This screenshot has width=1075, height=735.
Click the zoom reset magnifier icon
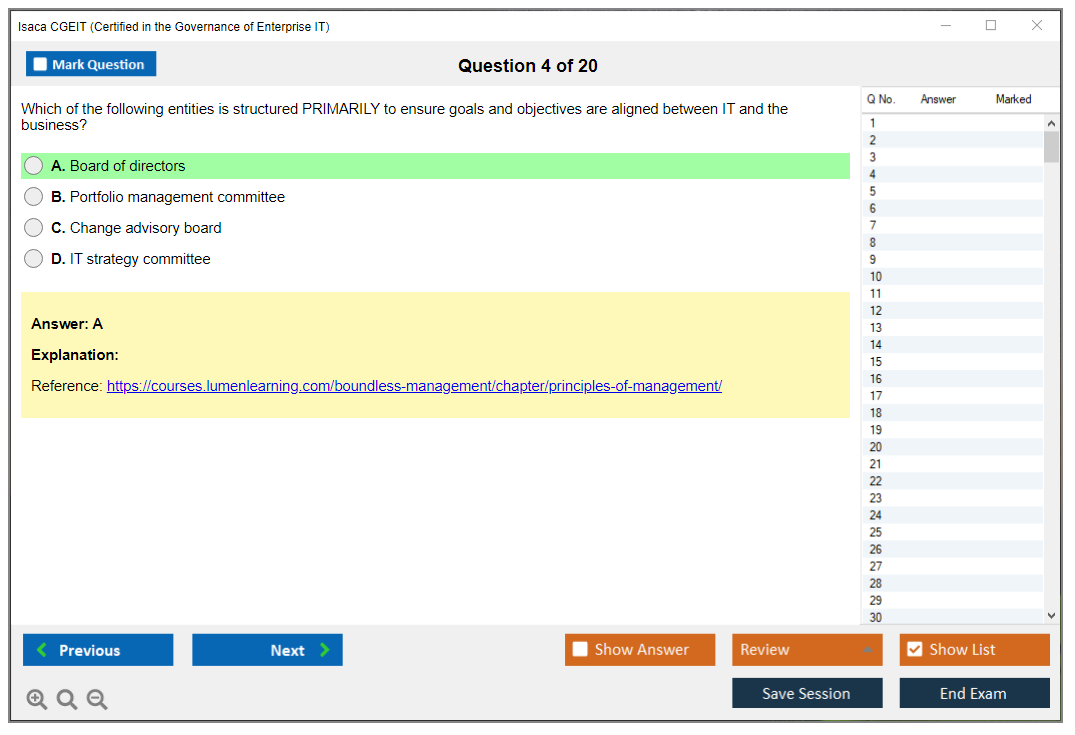point(67,700)
